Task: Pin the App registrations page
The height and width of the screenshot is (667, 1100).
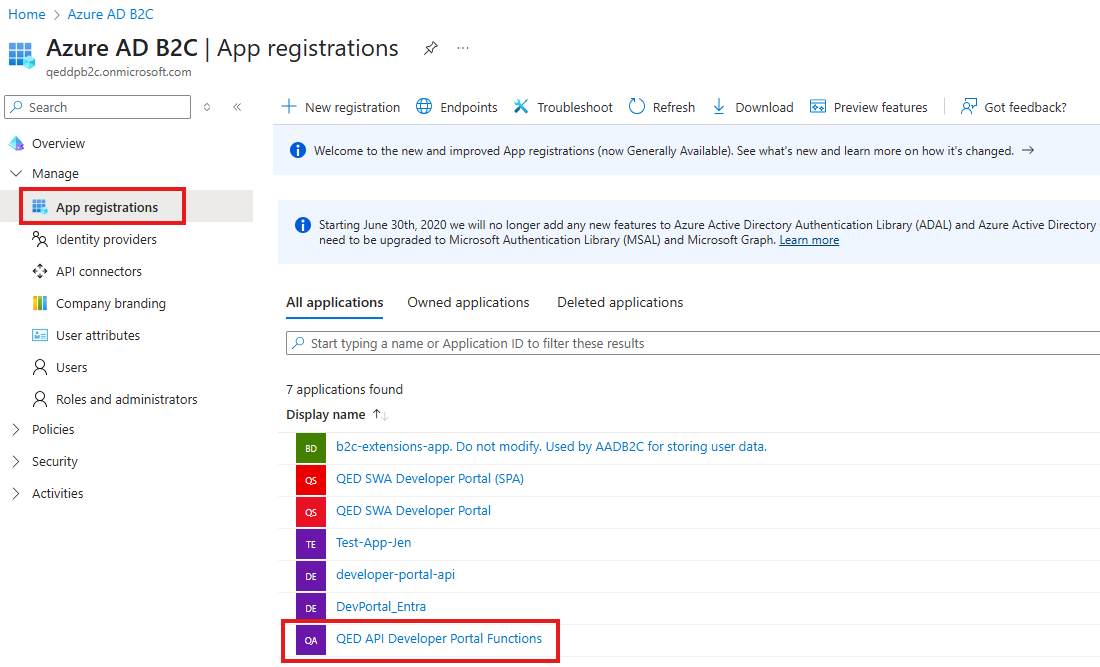Action: tap(430, 48)
